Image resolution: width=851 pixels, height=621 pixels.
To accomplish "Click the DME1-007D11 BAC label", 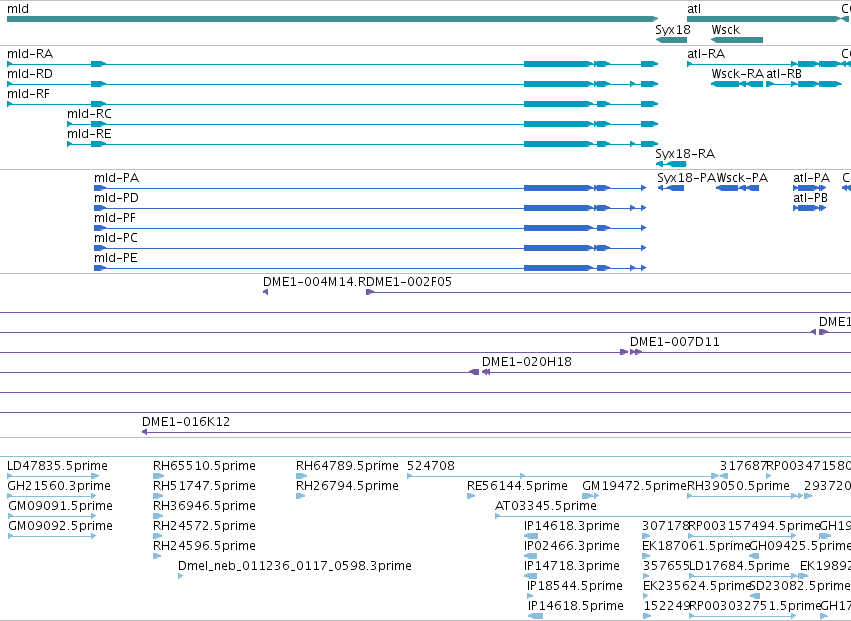I will pyautogui.click(x=675, y=342).
